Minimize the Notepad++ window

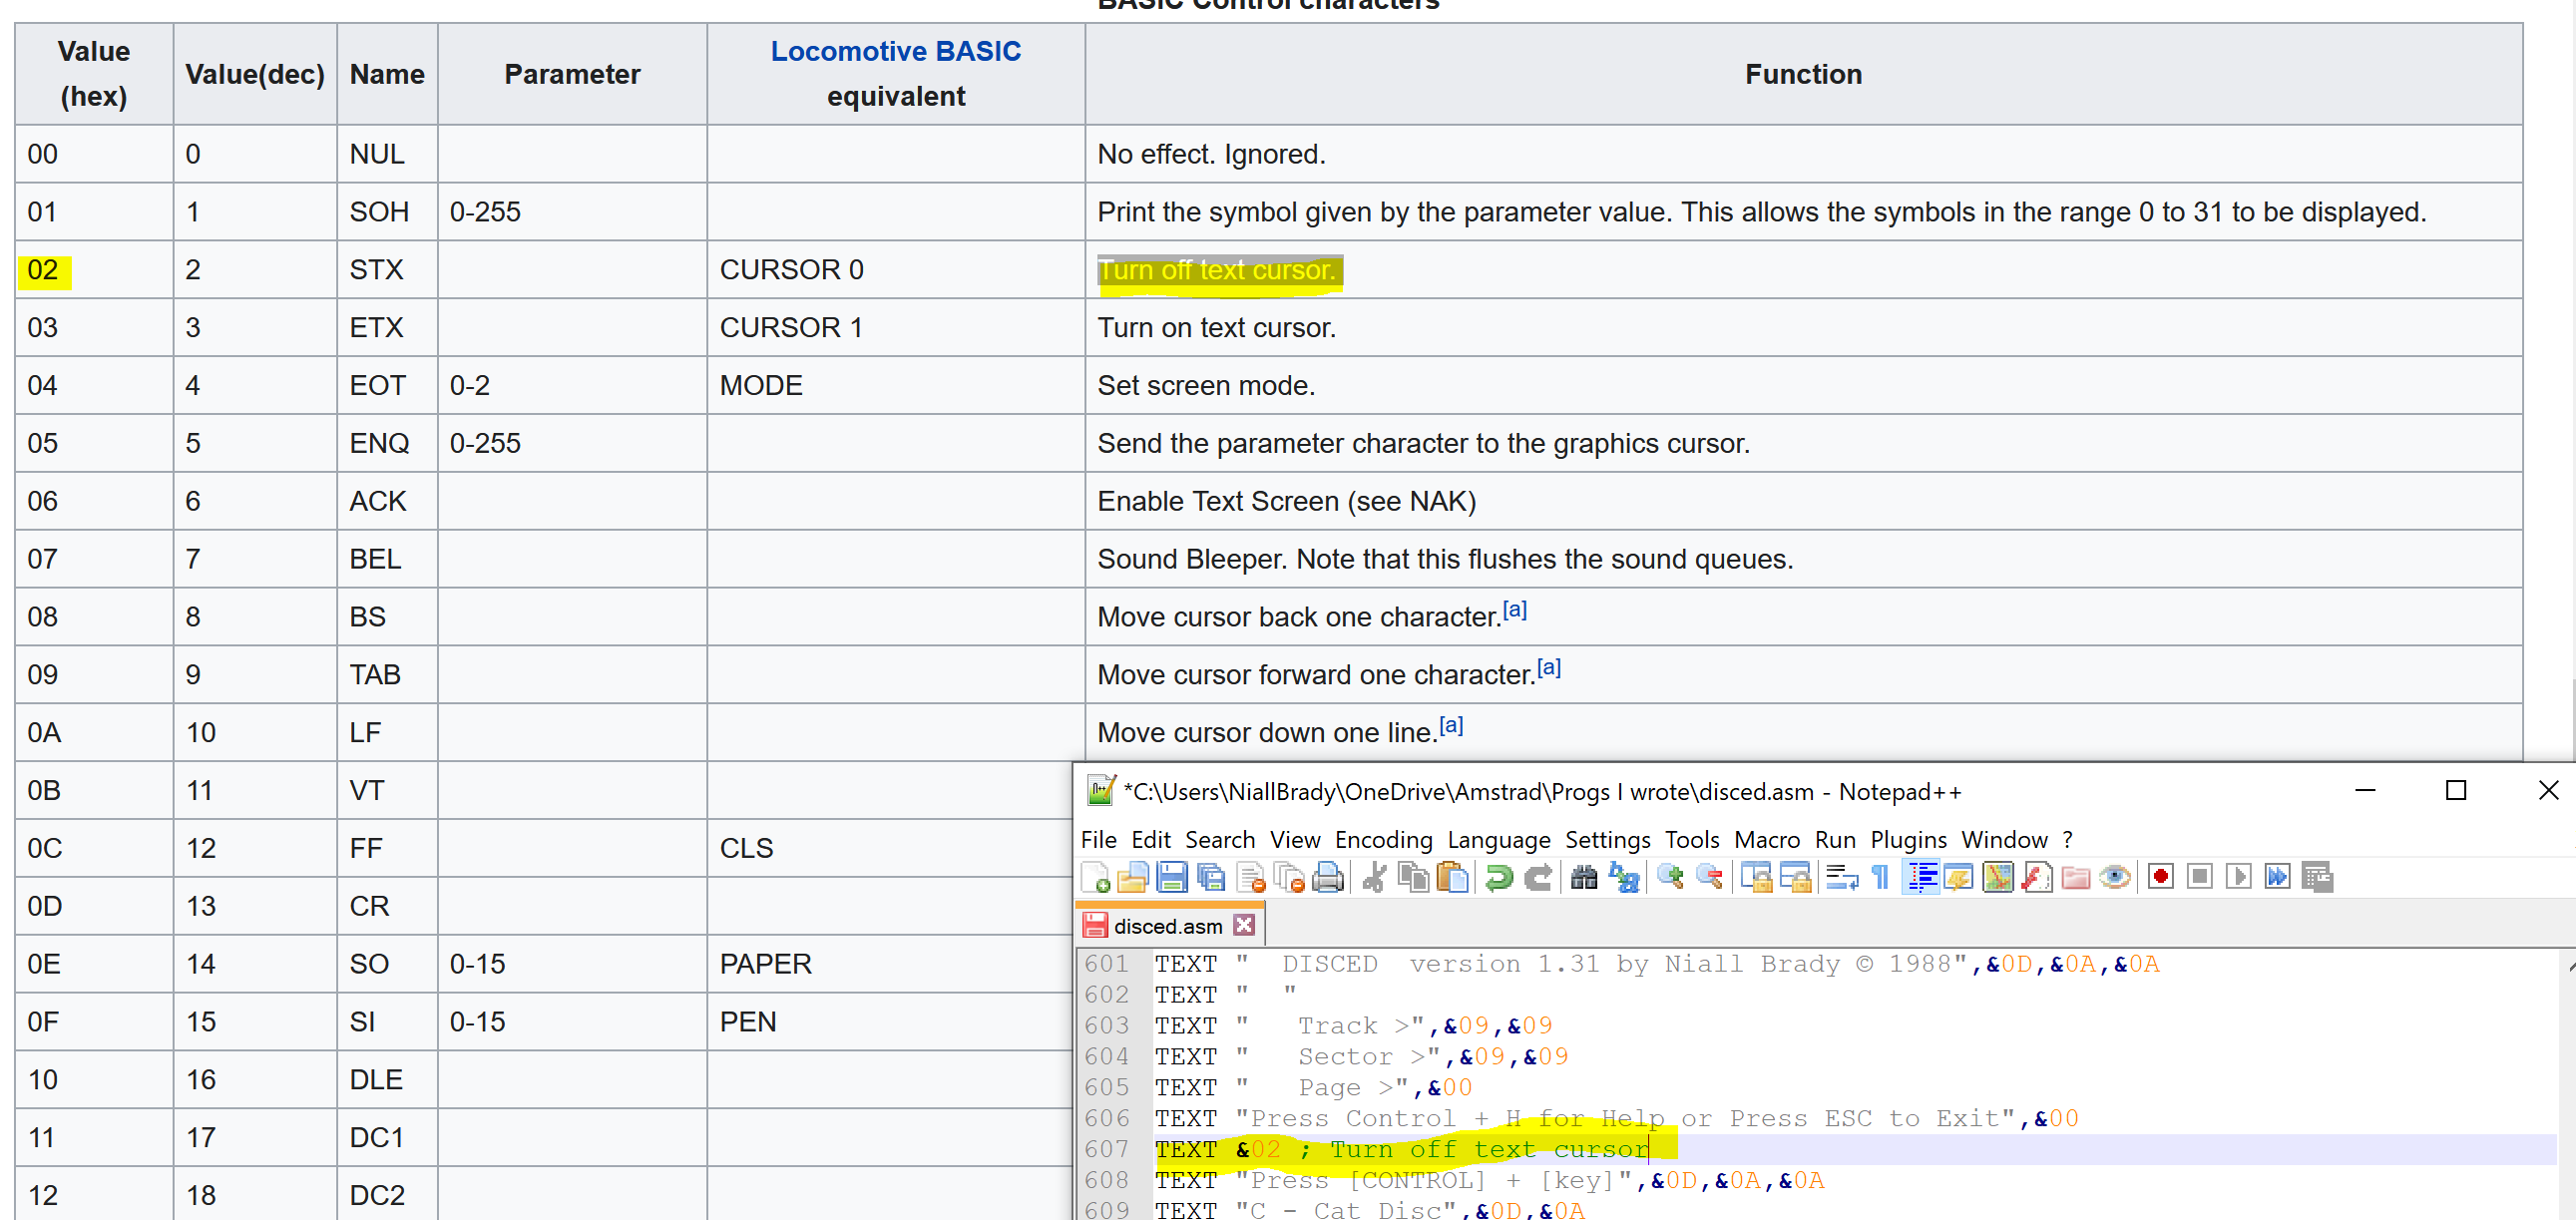coord(2365,791)
